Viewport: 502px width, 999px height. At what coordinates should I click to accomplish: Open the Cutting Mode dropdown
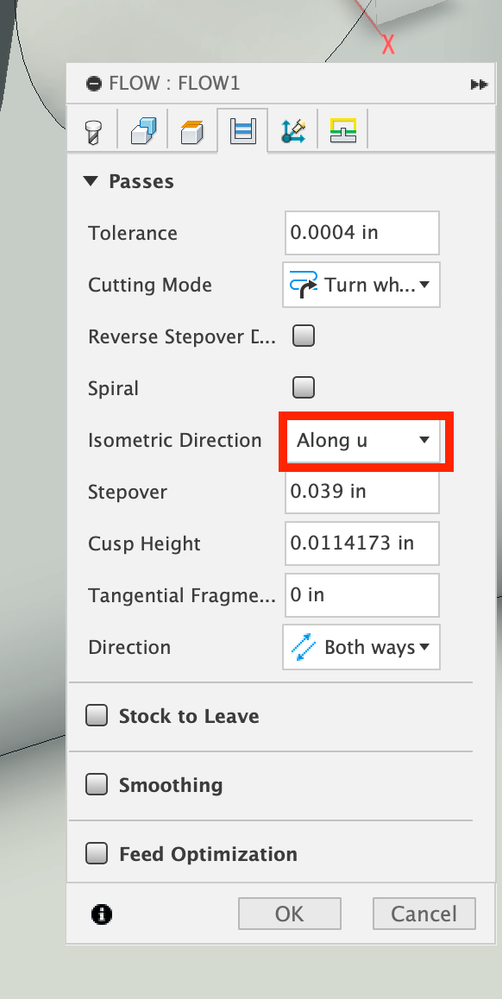pyautogui.click(x=361, y=284)
